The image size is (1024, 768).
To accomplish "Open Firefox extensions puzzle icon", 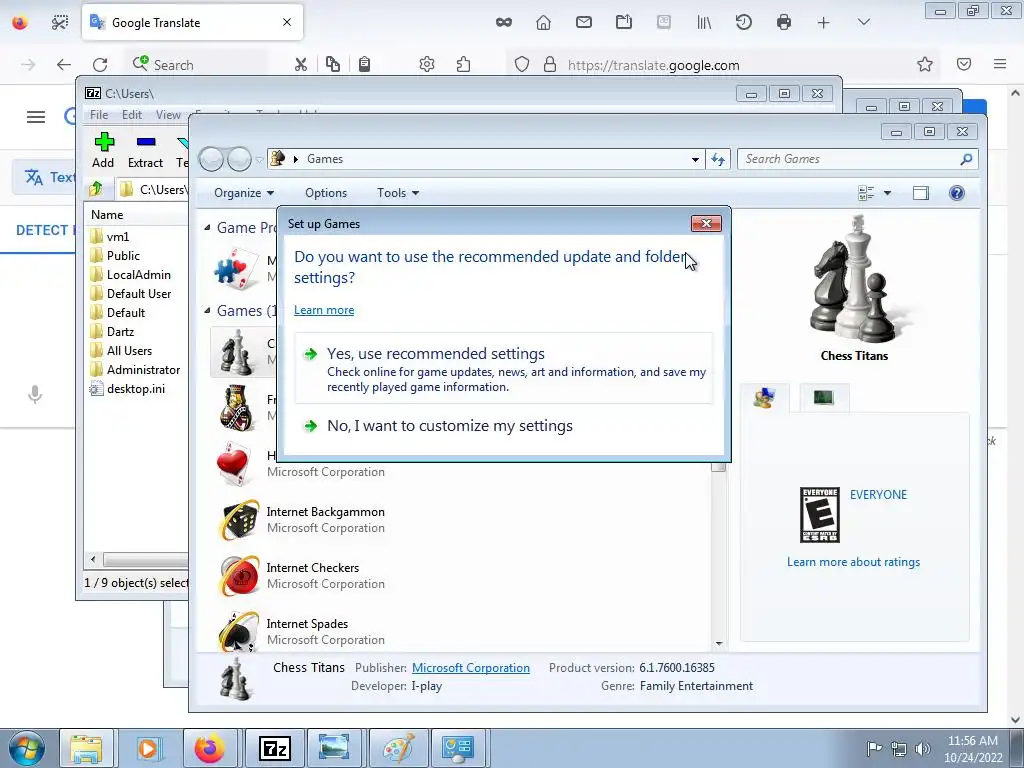I will click(x=464, y=65).
